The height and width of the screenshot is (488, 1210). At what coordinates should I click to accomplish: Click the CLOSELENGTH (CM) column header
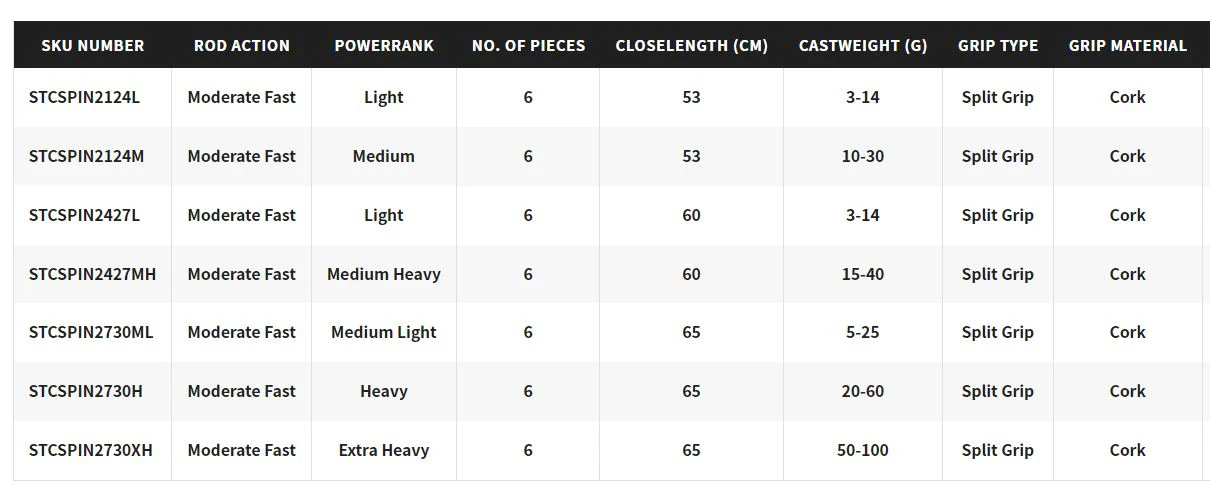point(692,45)
